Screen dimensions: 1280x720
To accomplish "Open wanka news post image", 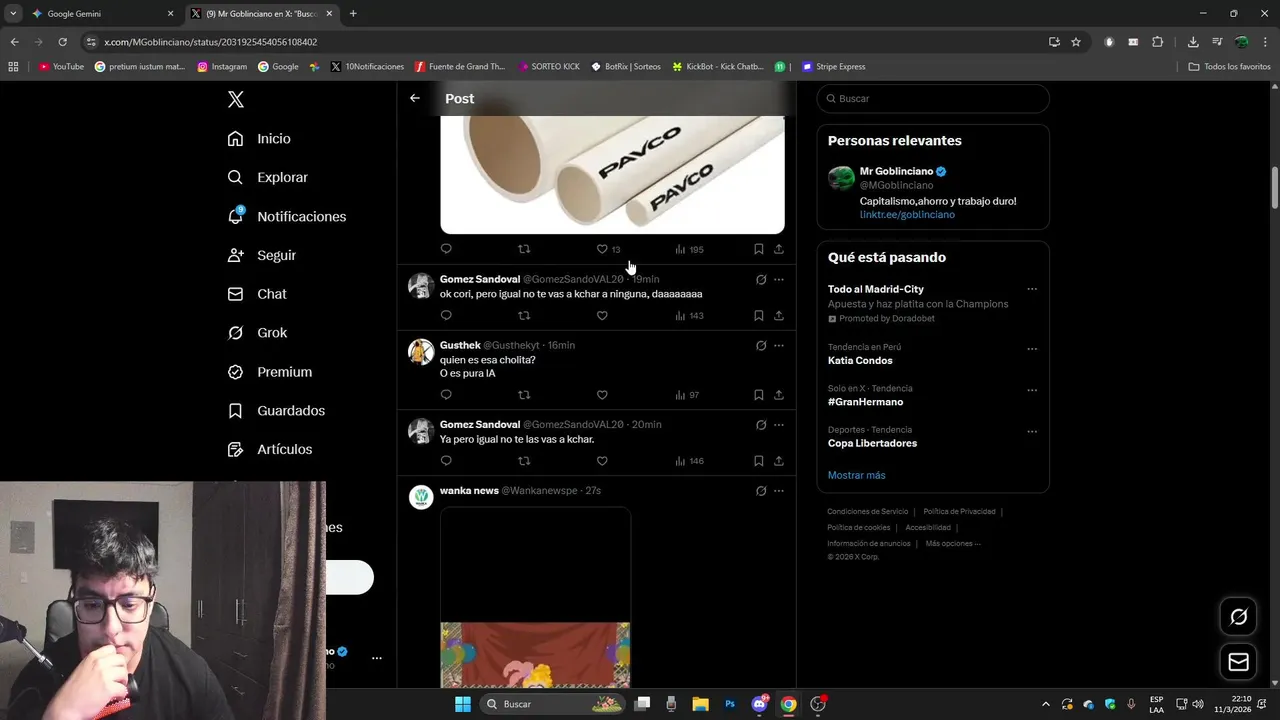I will pyautogui.click(x=535, y=597).
